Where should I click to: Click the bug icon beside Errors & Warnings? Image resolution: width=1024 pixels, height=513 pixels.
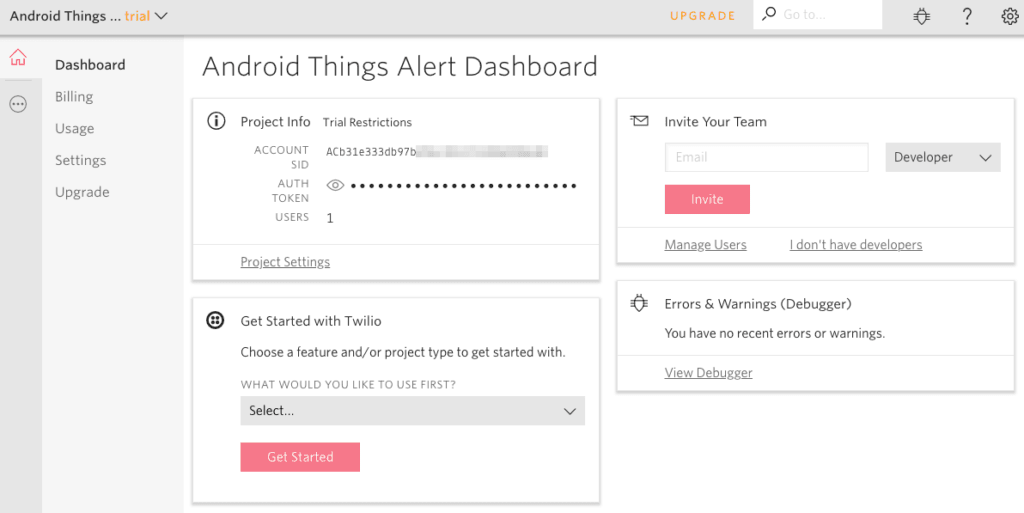(x=639, y=303)
